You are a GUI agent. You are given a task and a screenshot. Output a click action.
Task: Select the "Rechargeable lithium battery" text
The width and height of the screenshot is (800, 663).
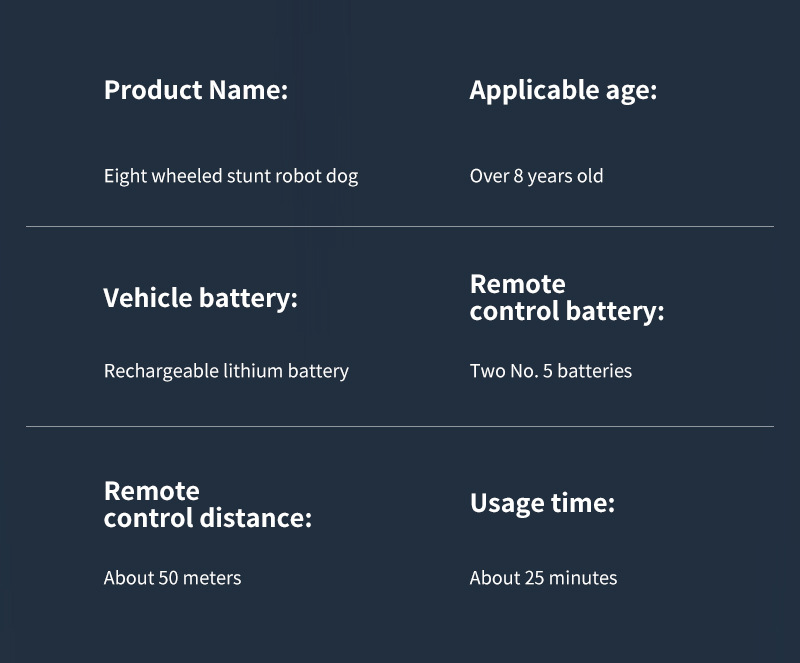tap(226, 371)
